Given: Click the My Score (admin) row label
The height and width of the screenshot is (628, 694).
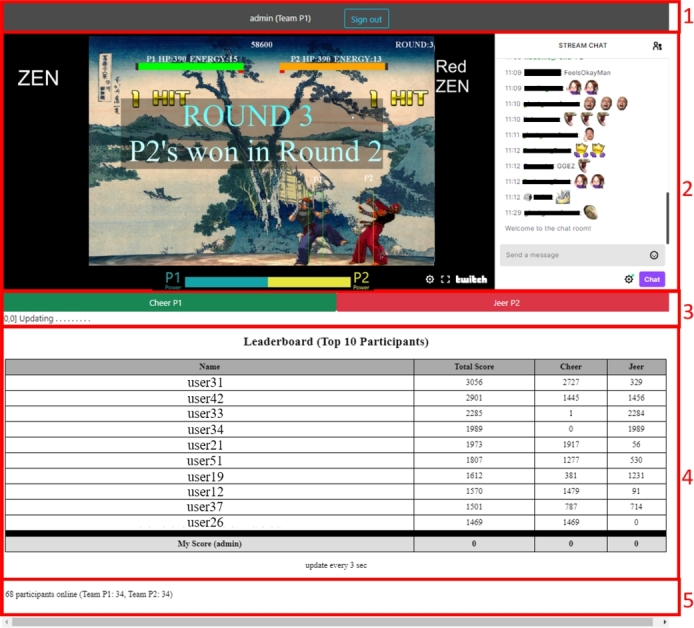Looking at the screenshot, I should 209,543.
